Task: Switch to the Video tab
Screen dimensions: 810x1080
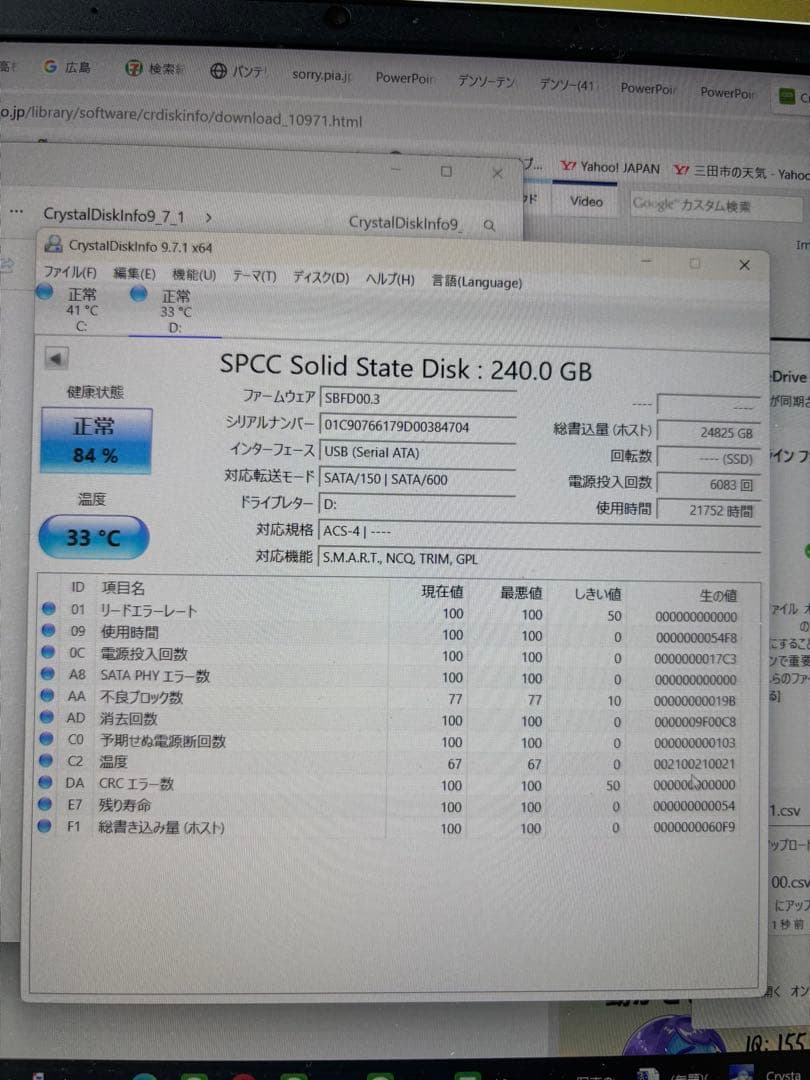Action: pyautogui.click(x=586, y=201)
